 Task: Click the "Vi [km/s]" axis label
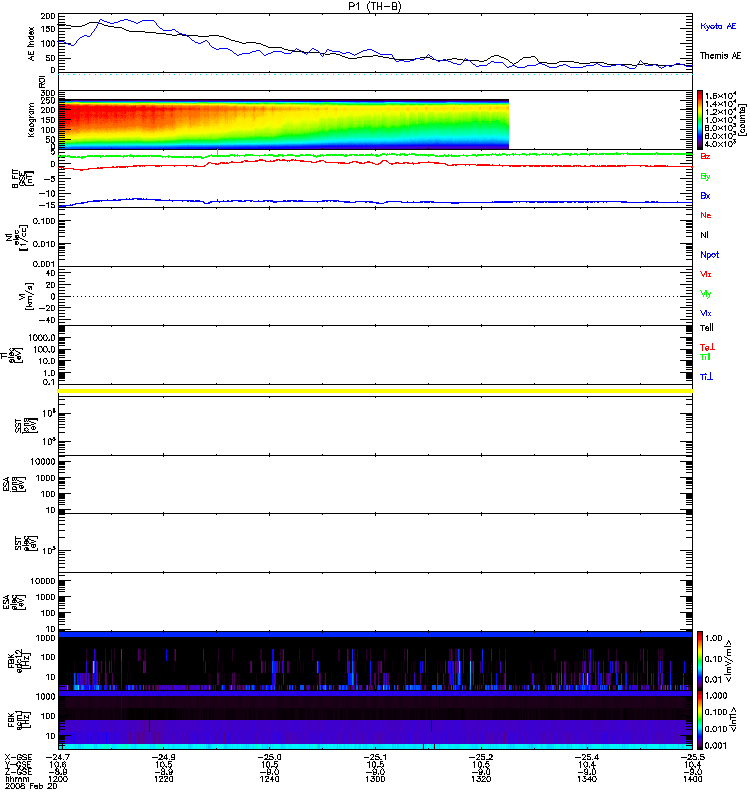pyautogui.click(x=26, y=296)
